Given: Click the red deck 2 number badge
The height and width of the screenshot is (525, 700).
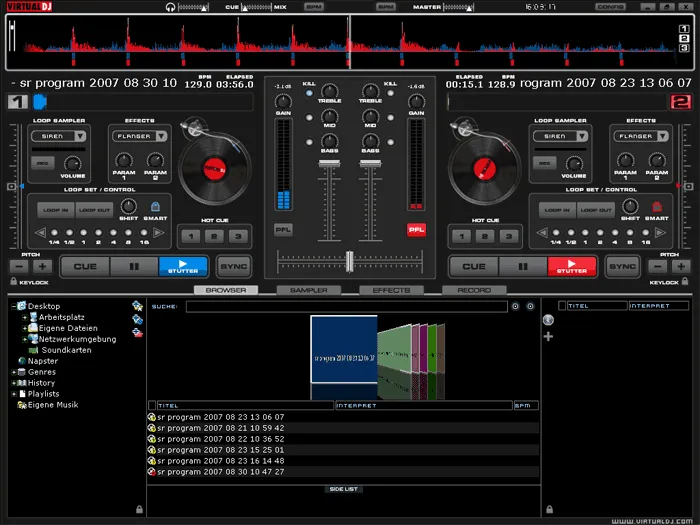Looking at the screenshot, I should (x=681, y=102).
